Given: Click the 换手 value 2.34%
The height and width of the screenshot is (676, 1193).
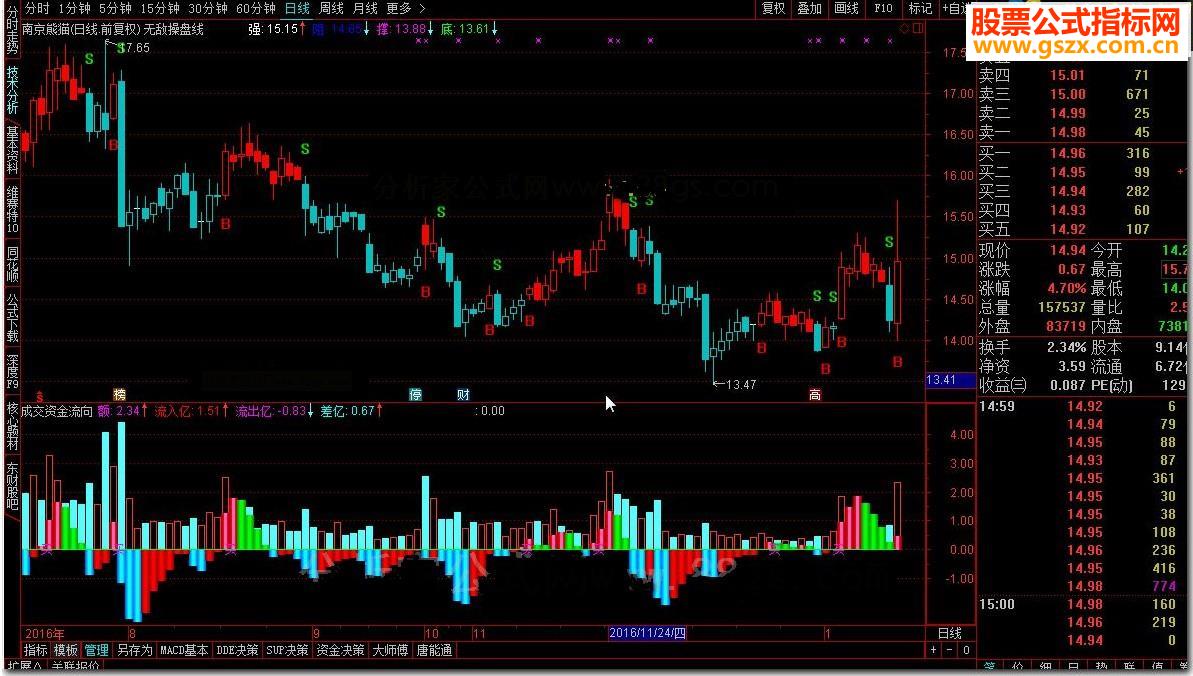Looking at the screenshot, I should click(1066, 347).
